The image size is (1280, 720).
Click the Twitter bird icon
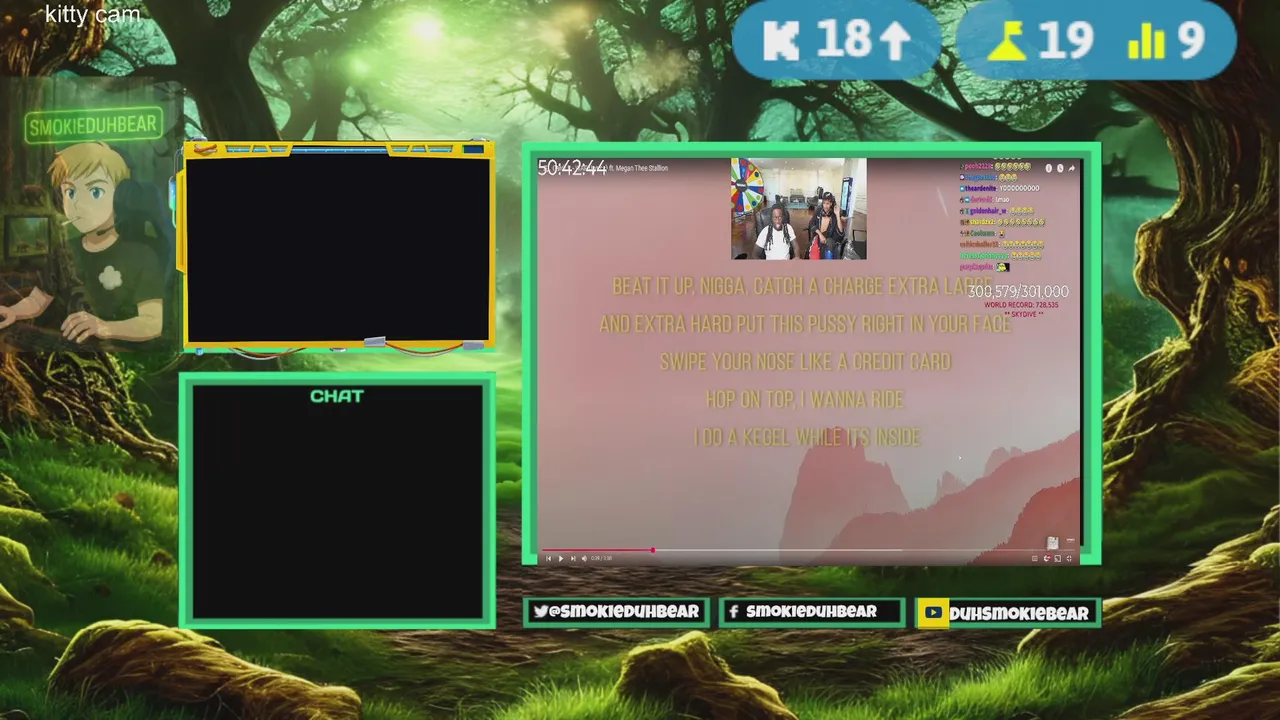pyautogui.click(x=541, y=611)
